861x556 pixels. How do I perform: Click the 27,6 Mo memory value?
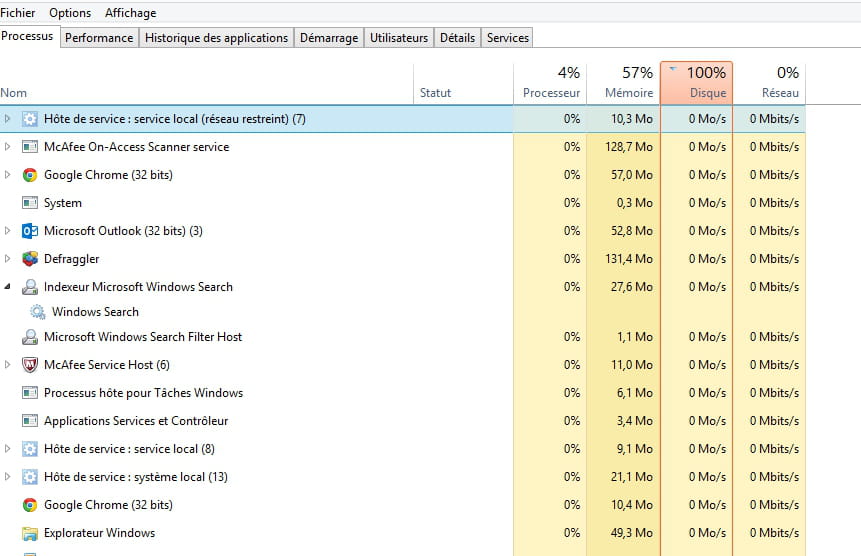(x=631, y=287)
